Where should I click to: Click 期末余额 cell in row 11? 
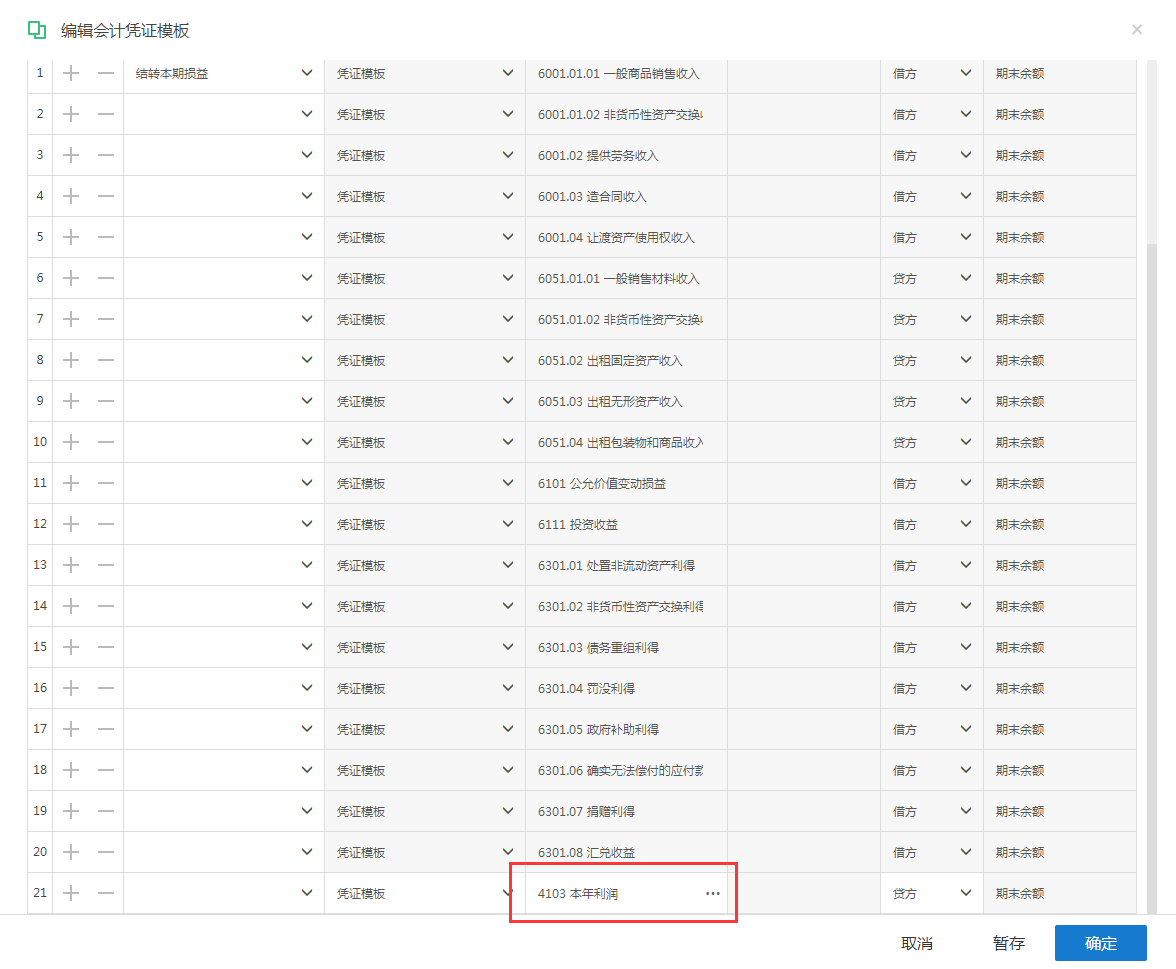(x=1060, y=483)
